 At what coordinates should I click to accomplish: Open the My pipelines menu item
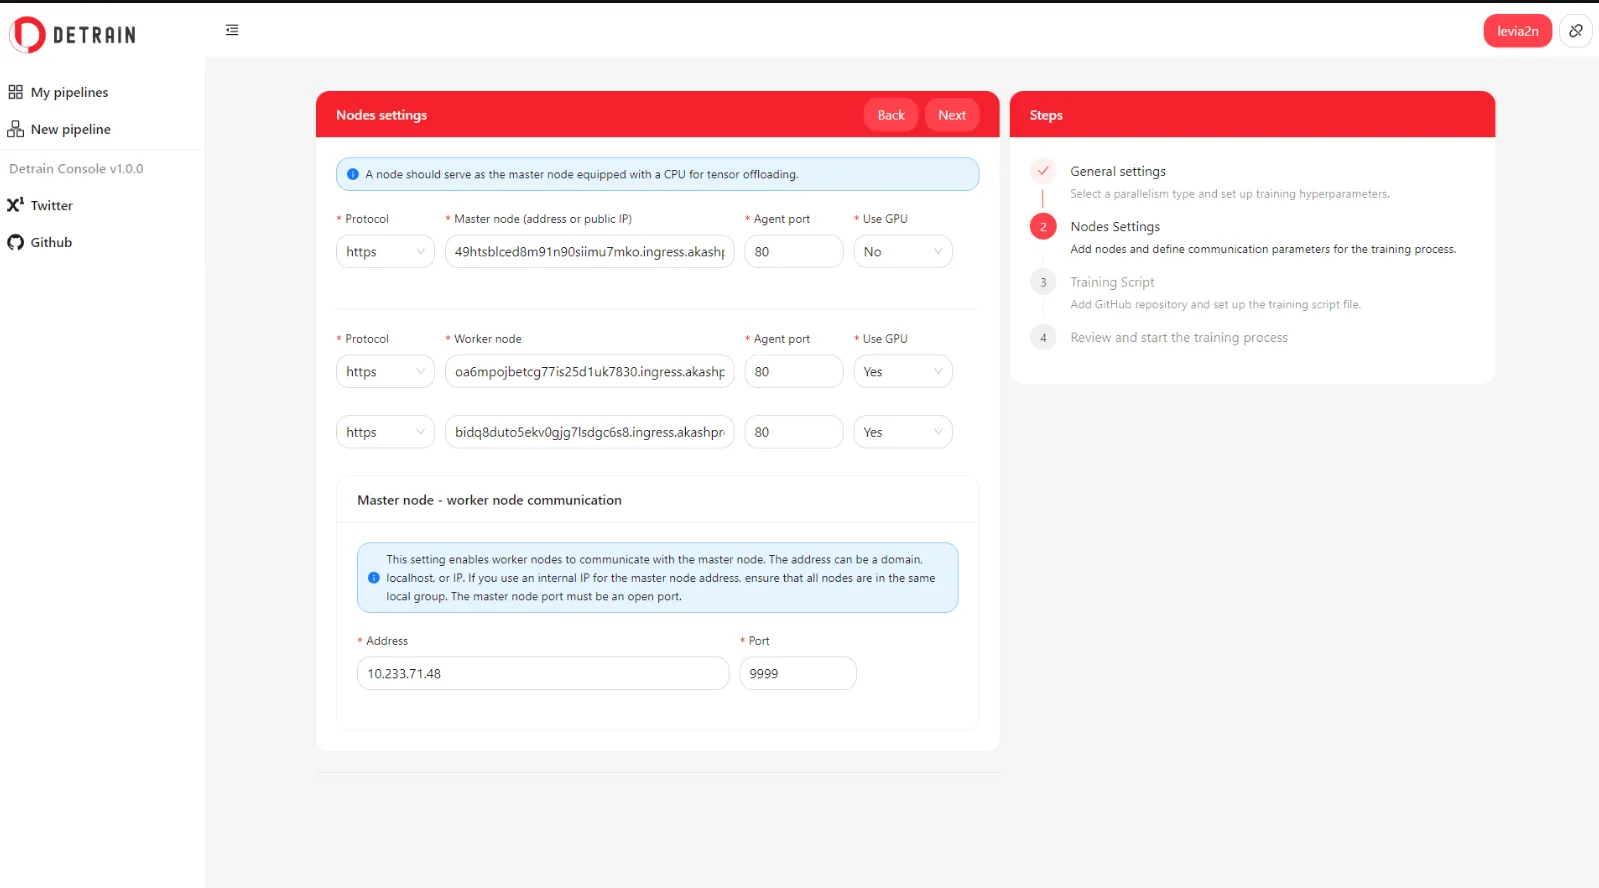[69, 92]
